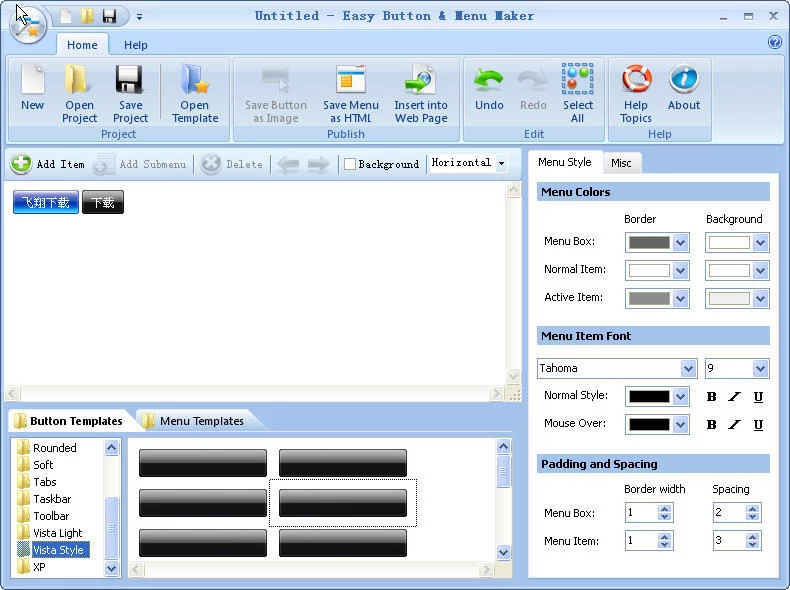
Task: Switch to the Menu Style tab
Action: click(565, 162)
